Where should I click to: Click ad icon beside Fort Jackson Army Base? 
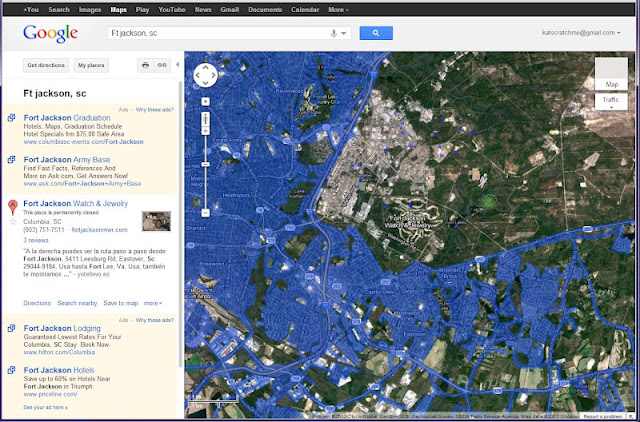[11, 160]
